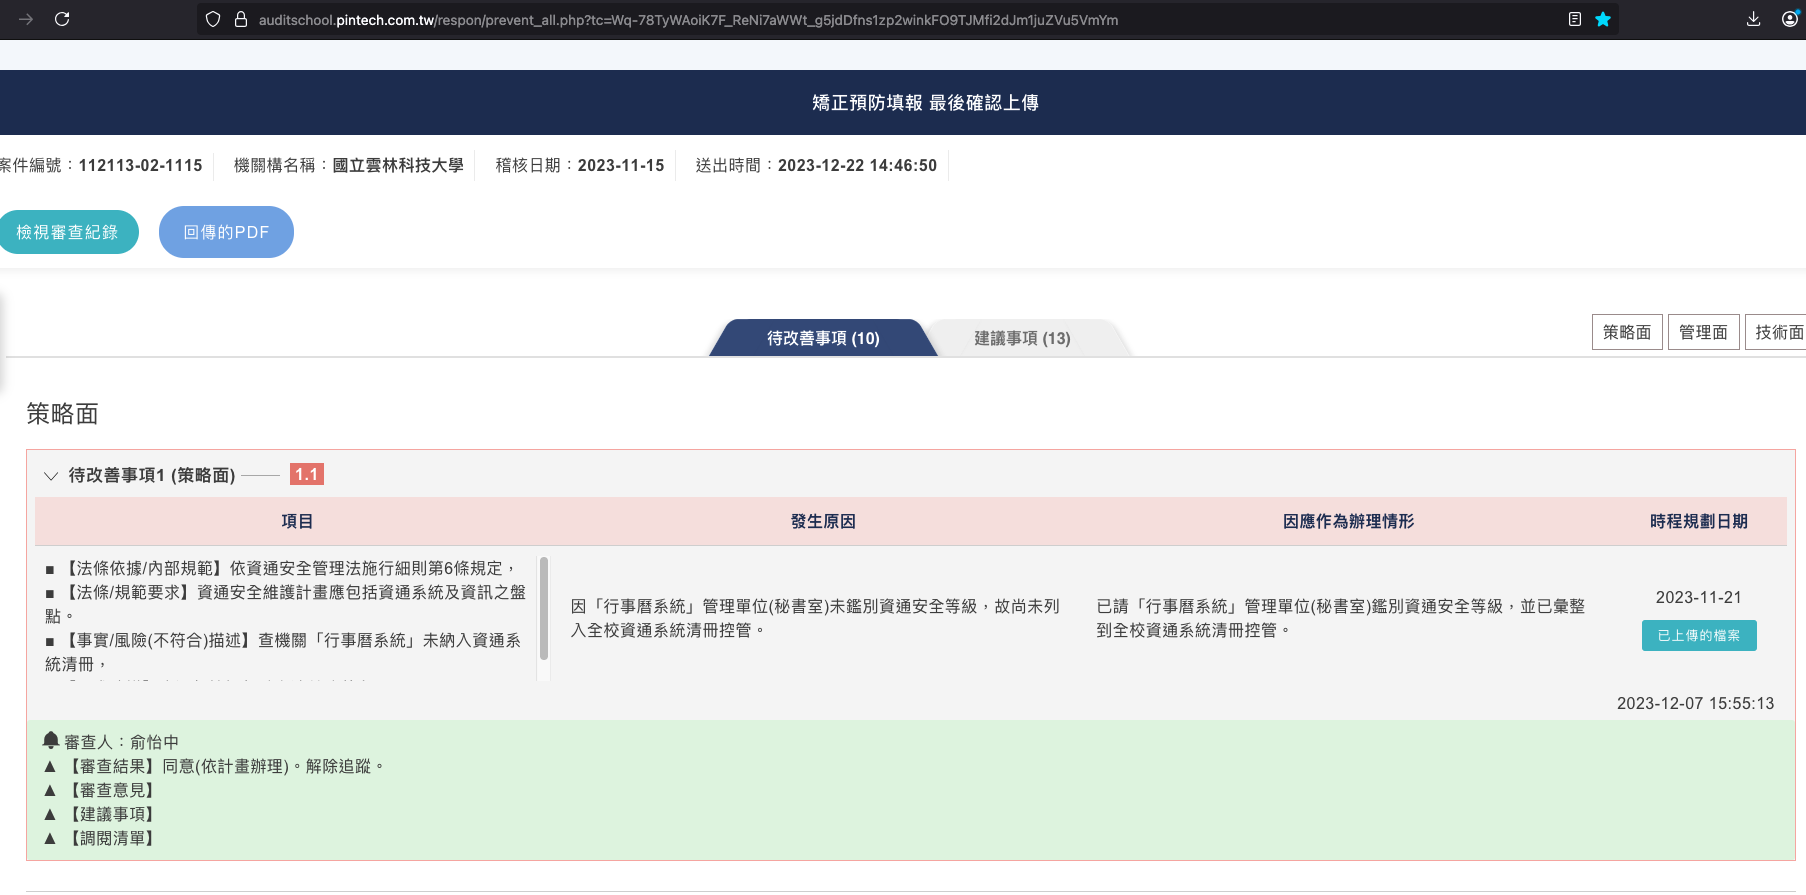Jump to 管理面 section button
1806x895 pixels.
(x=1703, y=332)
